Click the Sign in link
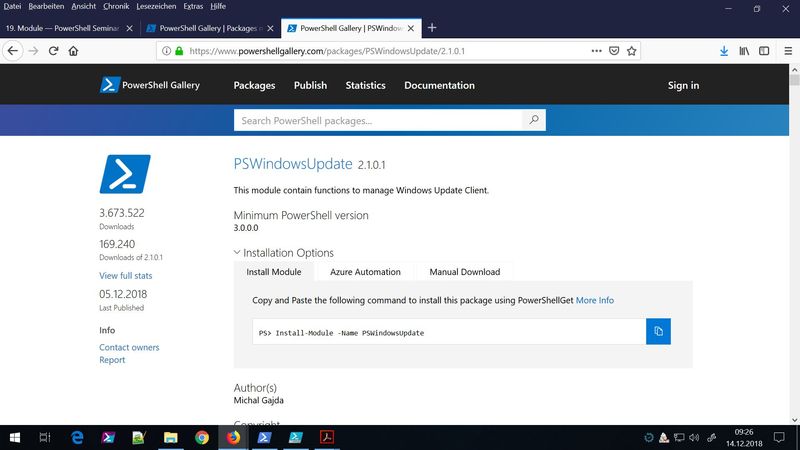This screenshot has height=450, width=800. (x=683, y=85)
